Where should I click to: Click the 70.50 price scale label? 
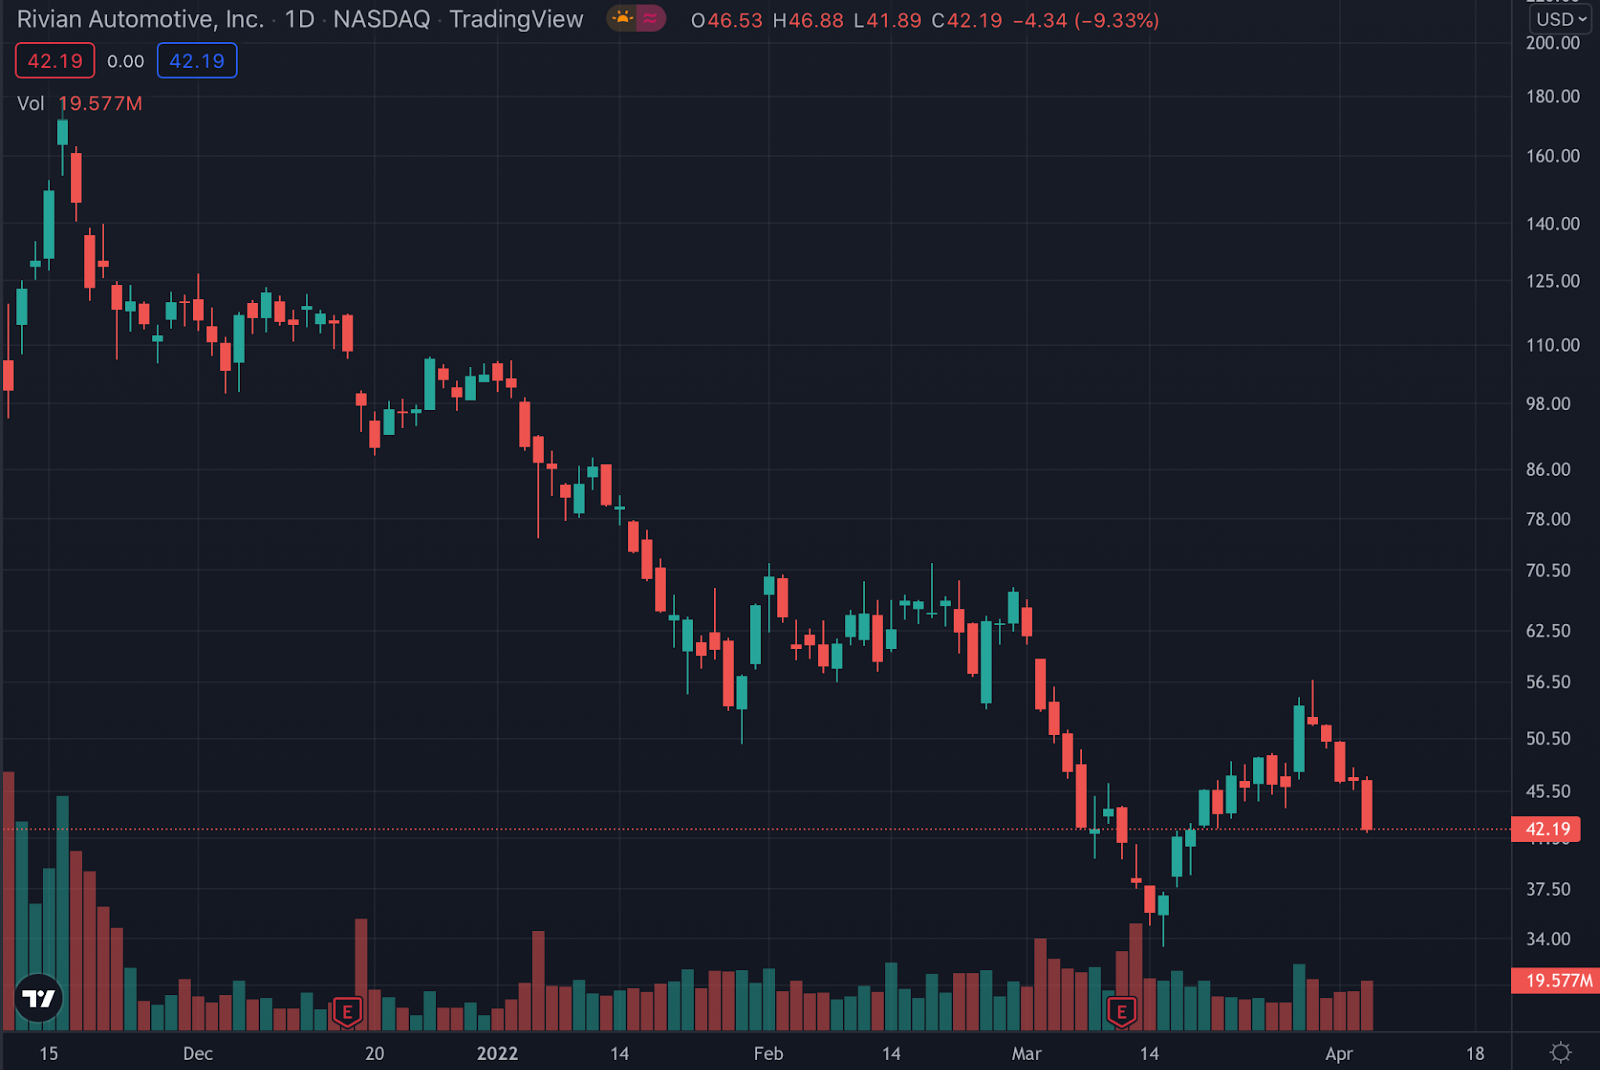[1548, 571]
